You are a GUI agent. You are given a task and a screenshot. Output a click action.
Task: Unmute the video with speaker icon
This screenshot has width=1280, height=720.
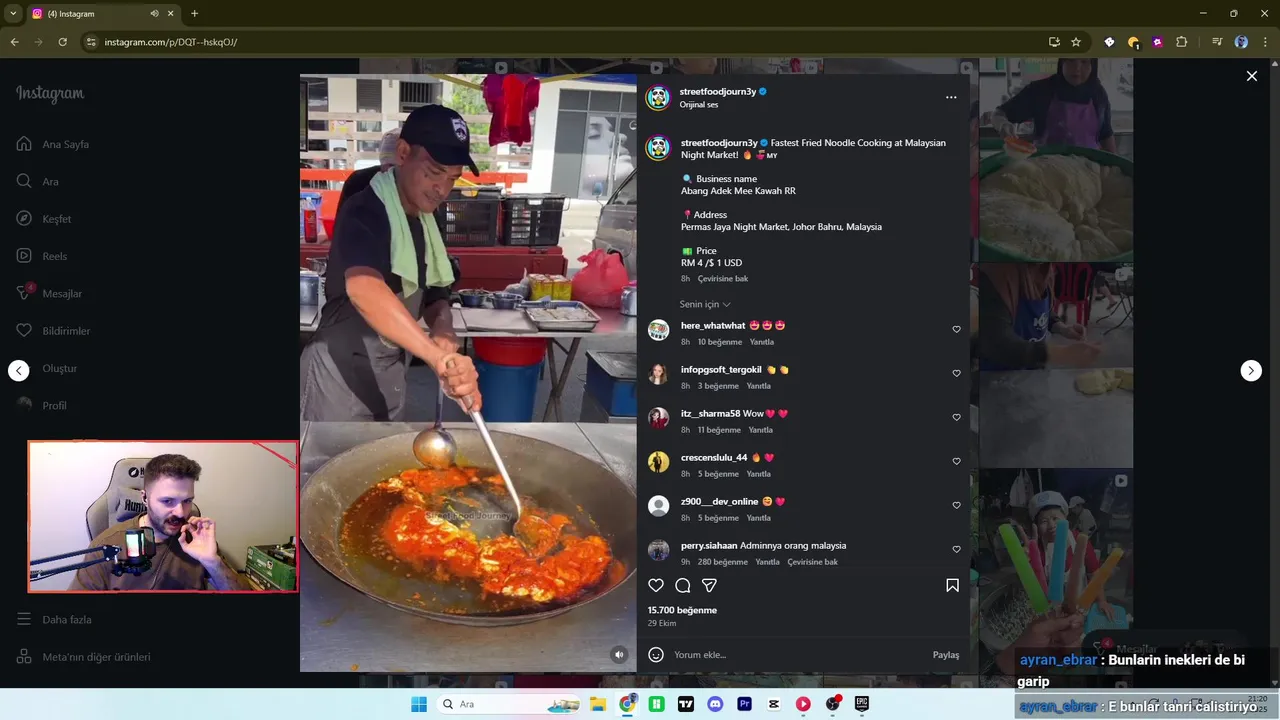[x=619, y=655]
